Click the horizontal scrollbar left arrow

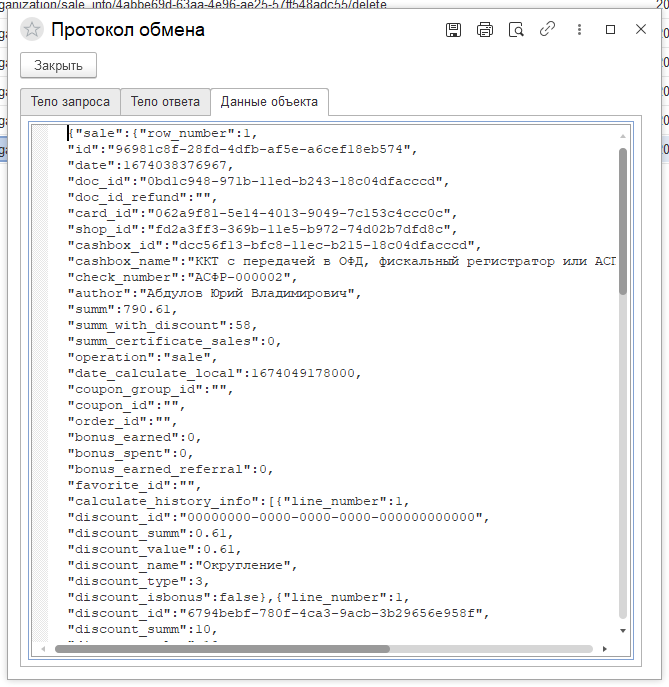[43, 649]
